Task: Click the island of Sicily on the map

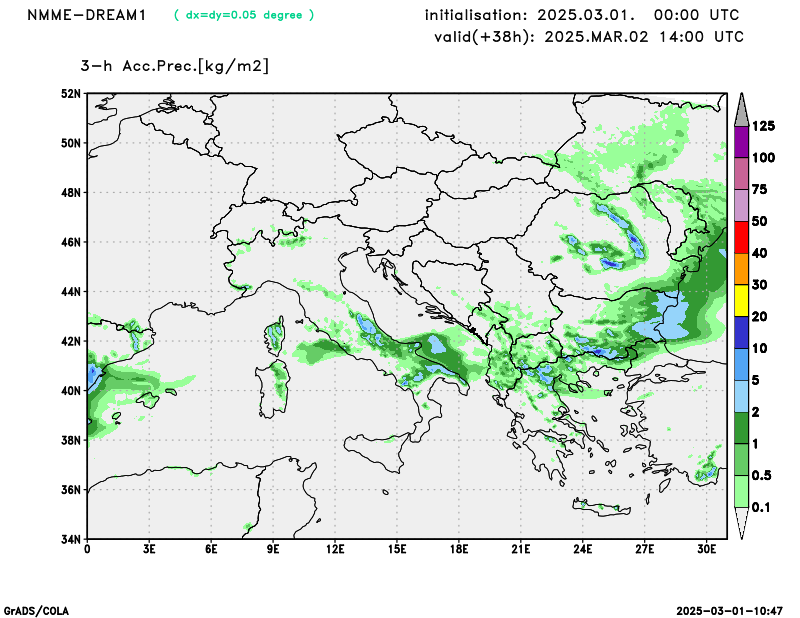Action: 376,452
